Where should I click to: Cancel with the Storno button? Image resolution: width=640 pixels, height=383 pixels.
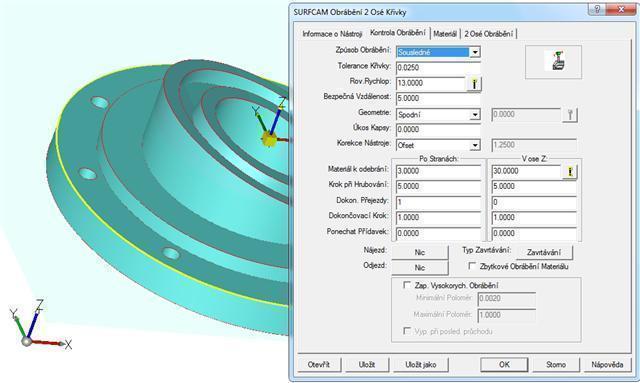point(556,365)
